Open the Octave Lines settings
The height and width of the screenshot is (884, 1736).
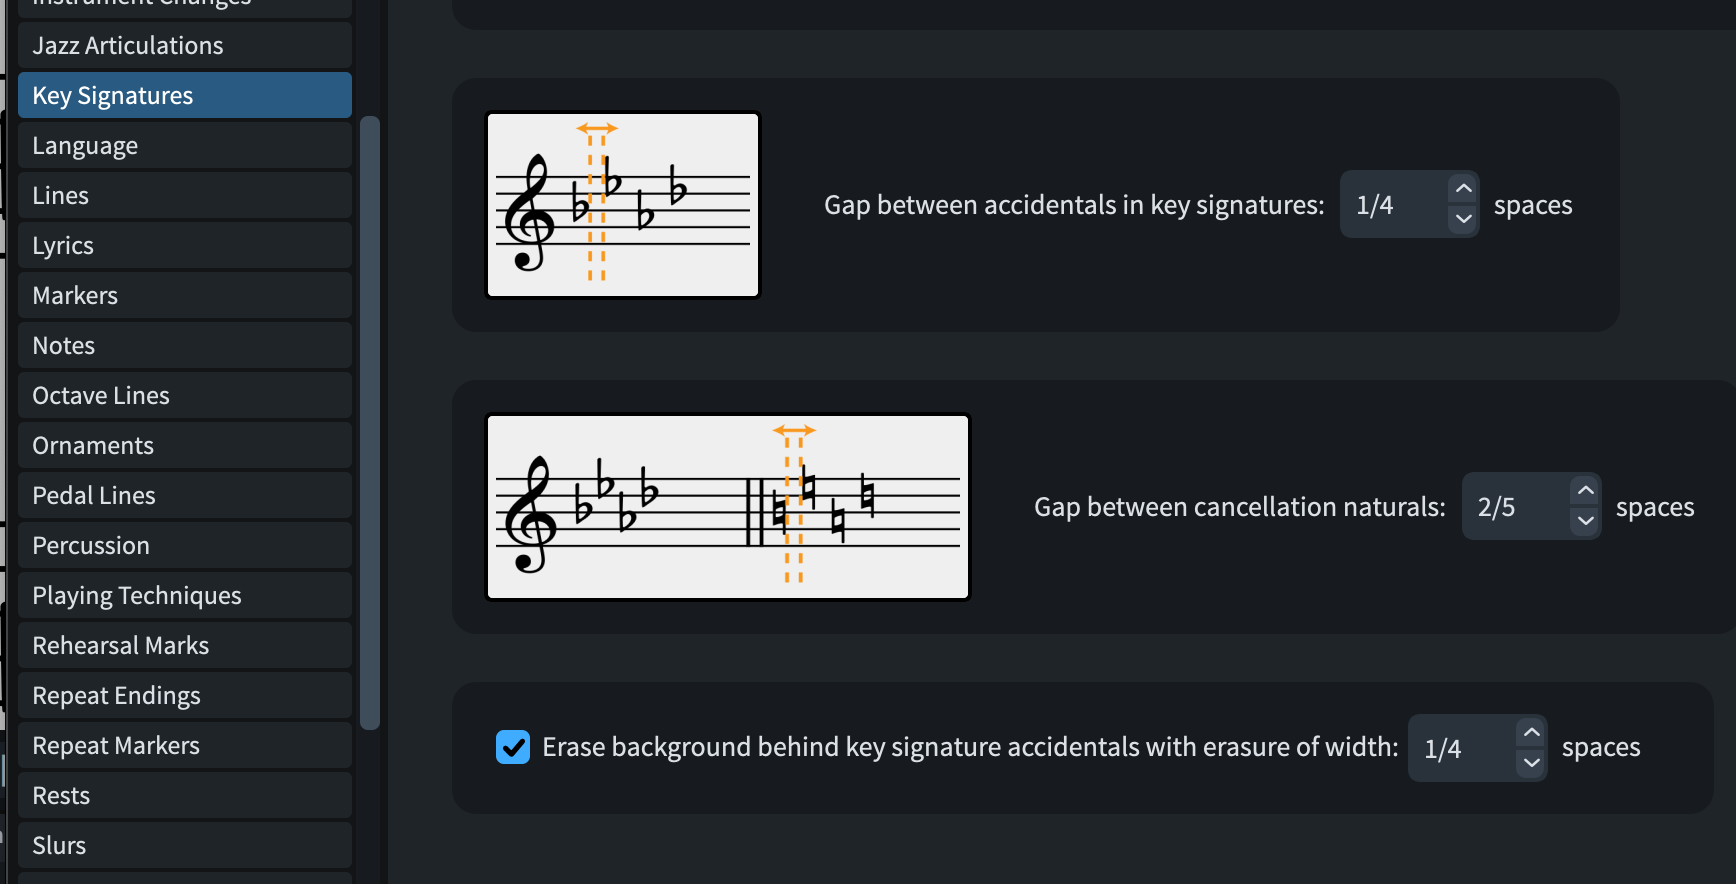185,396
